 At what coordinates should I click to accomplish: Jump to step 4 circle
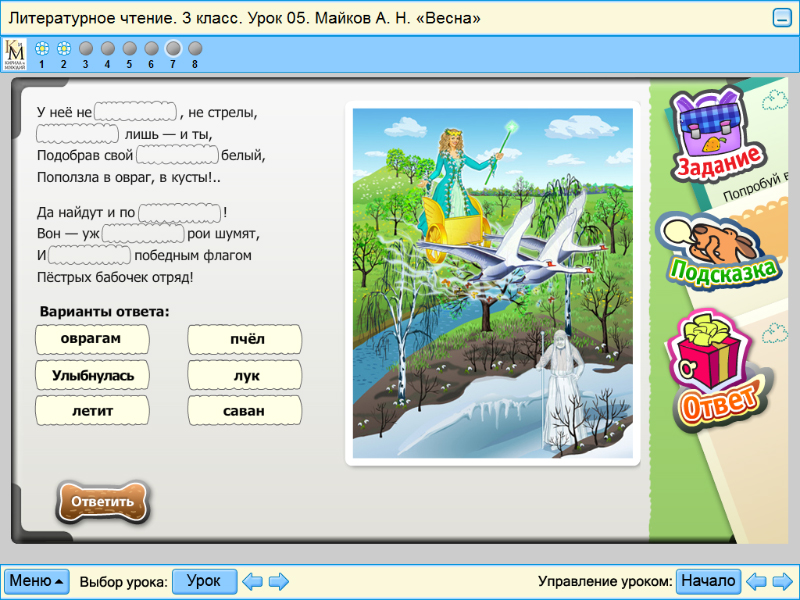(108, 49)
